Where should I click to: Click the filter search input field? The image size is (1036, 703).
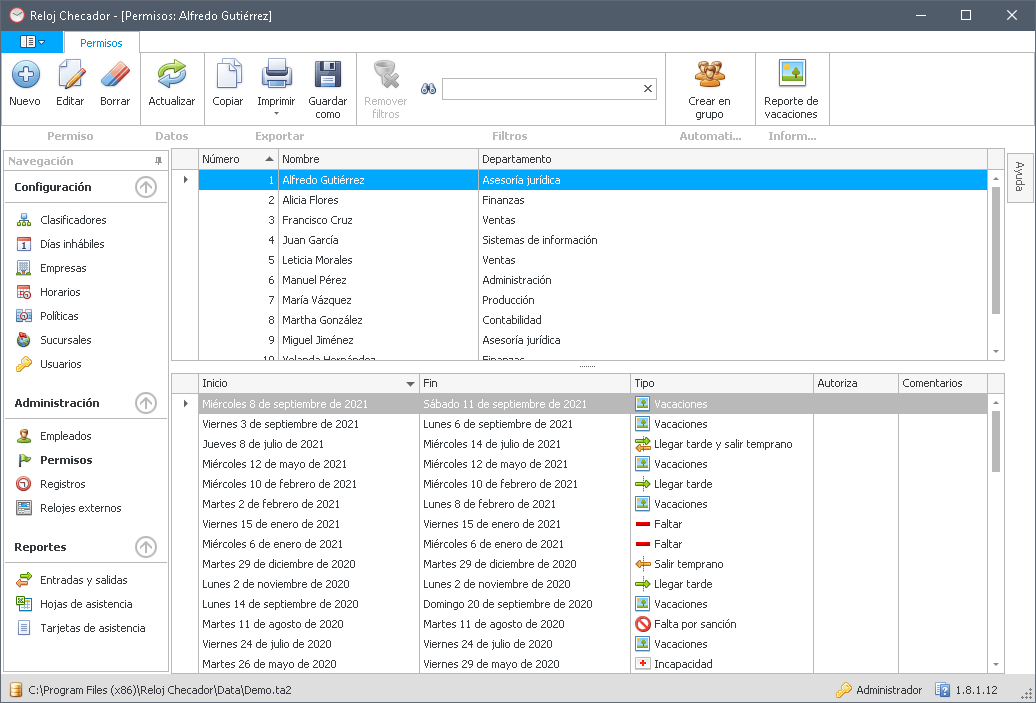(x=540, y=89)
